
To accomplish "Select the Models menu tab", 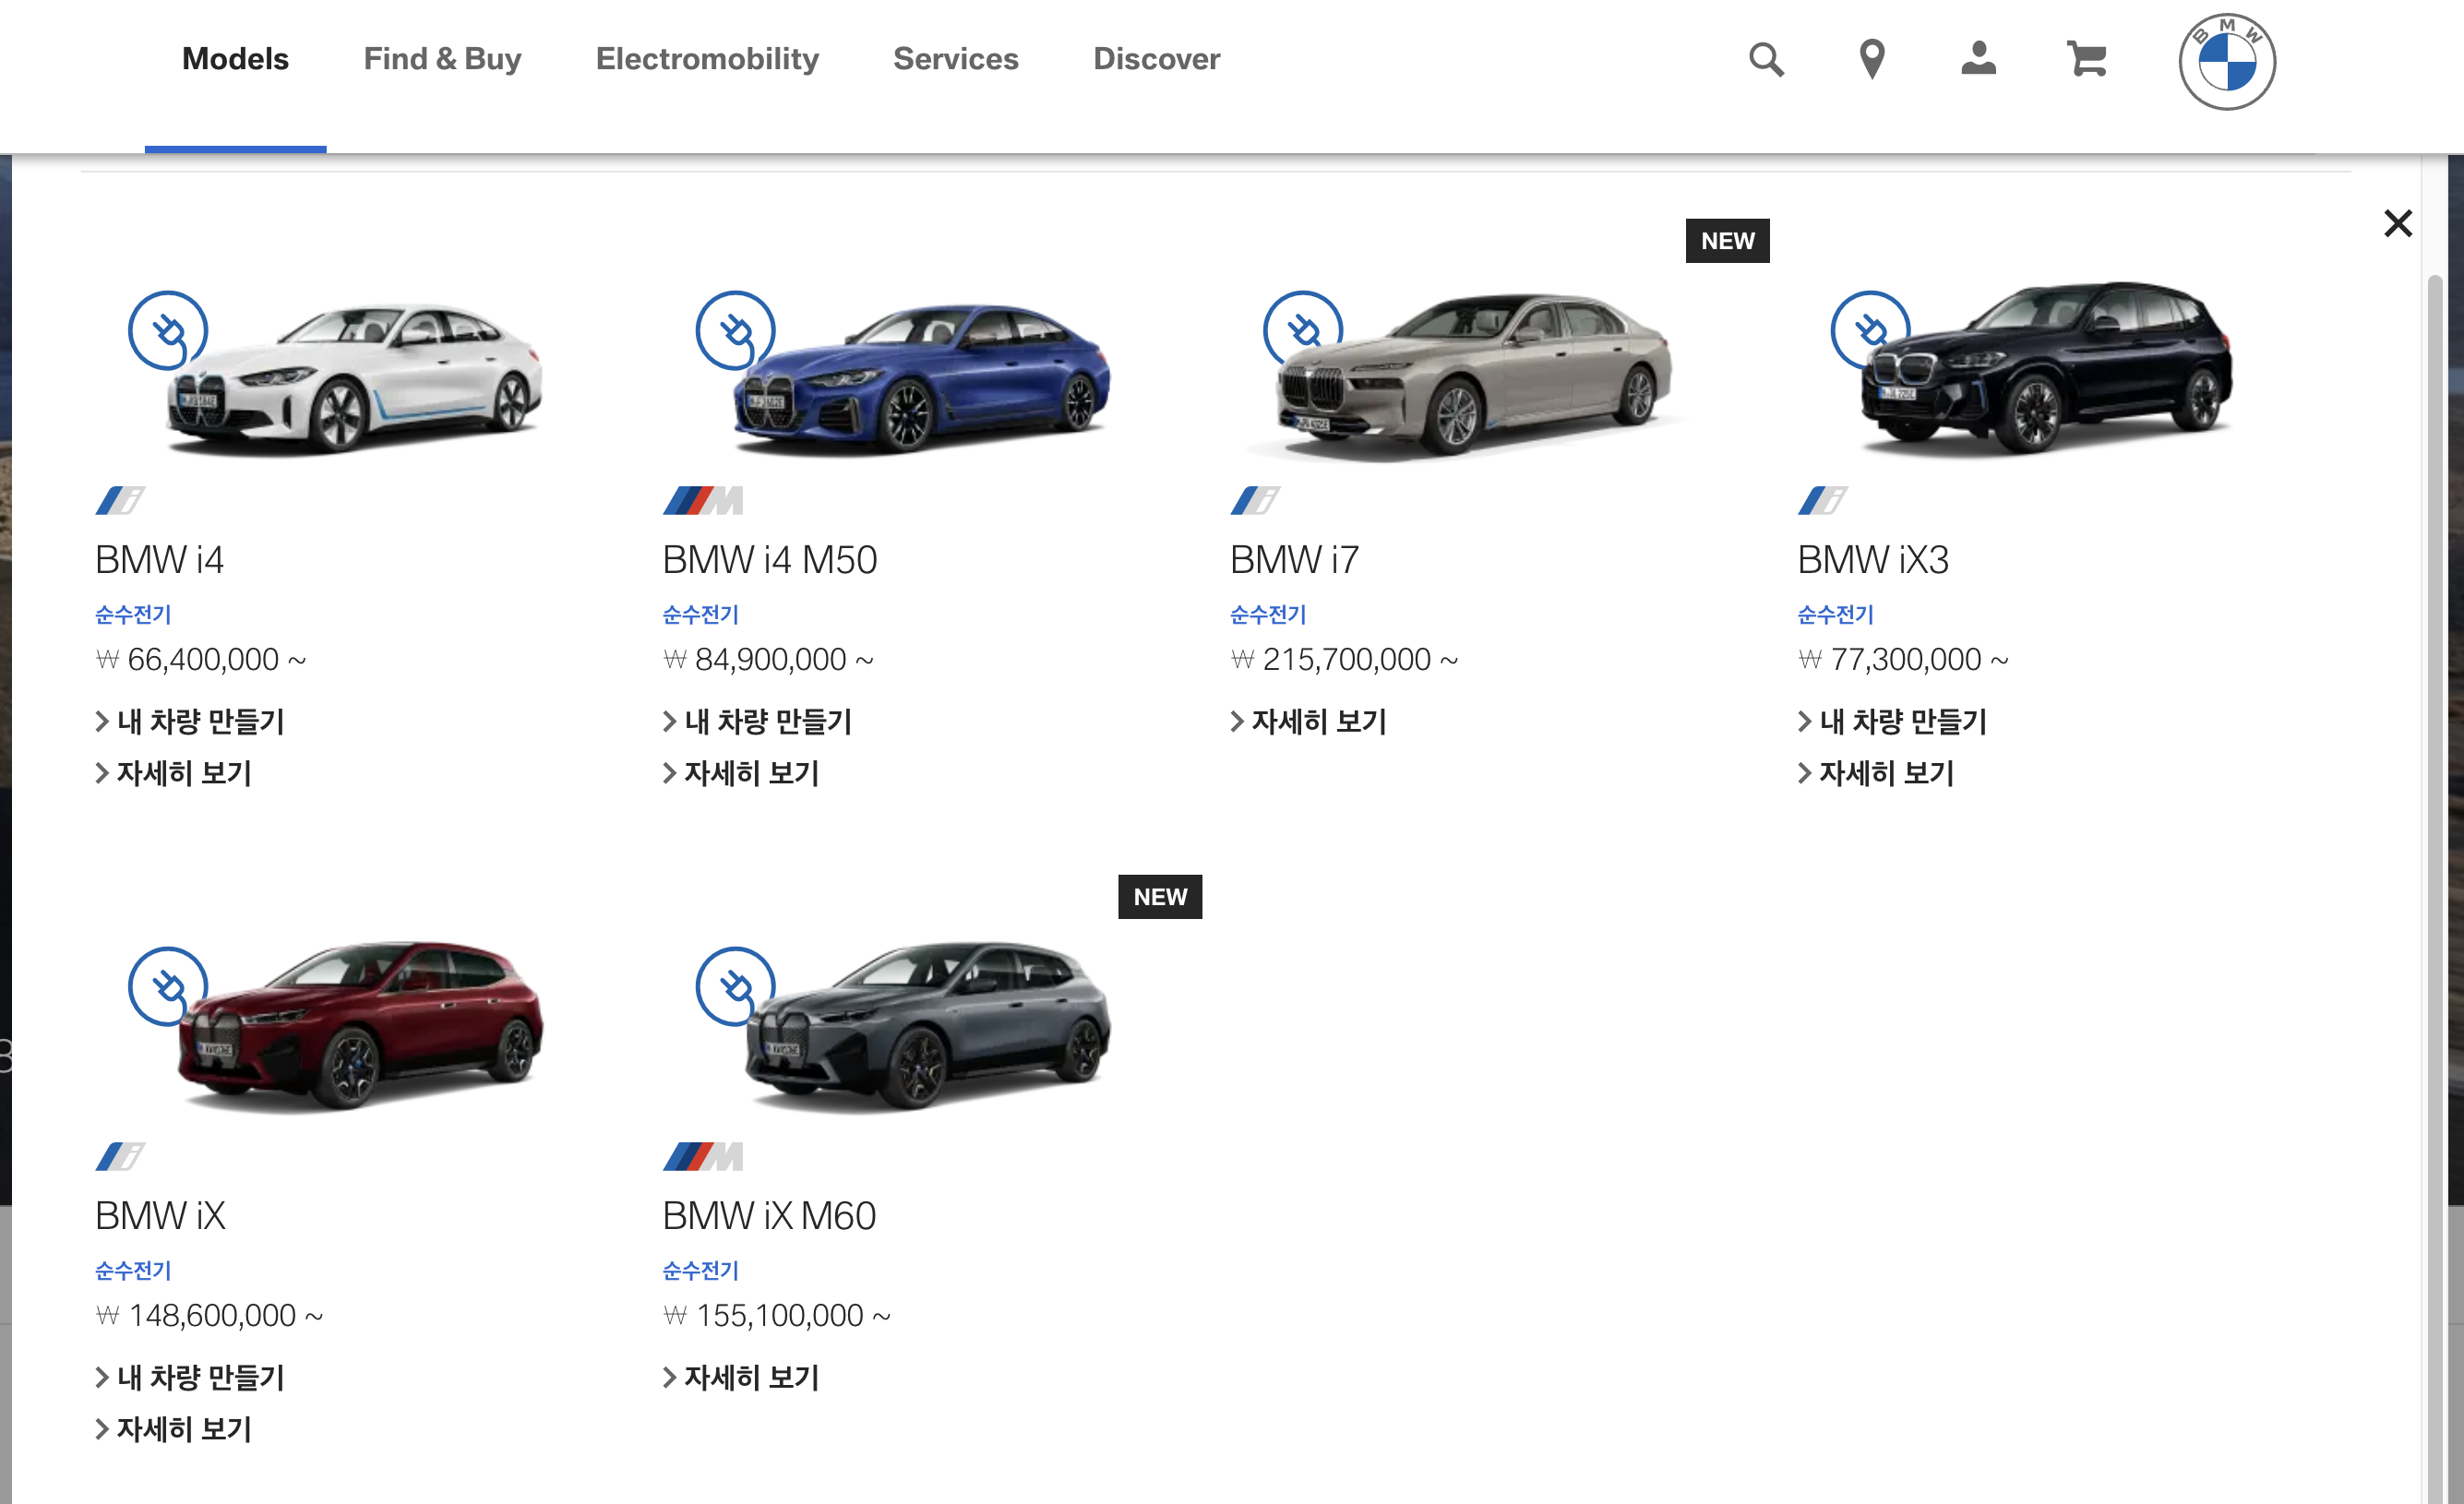I will tap(235, 60).
